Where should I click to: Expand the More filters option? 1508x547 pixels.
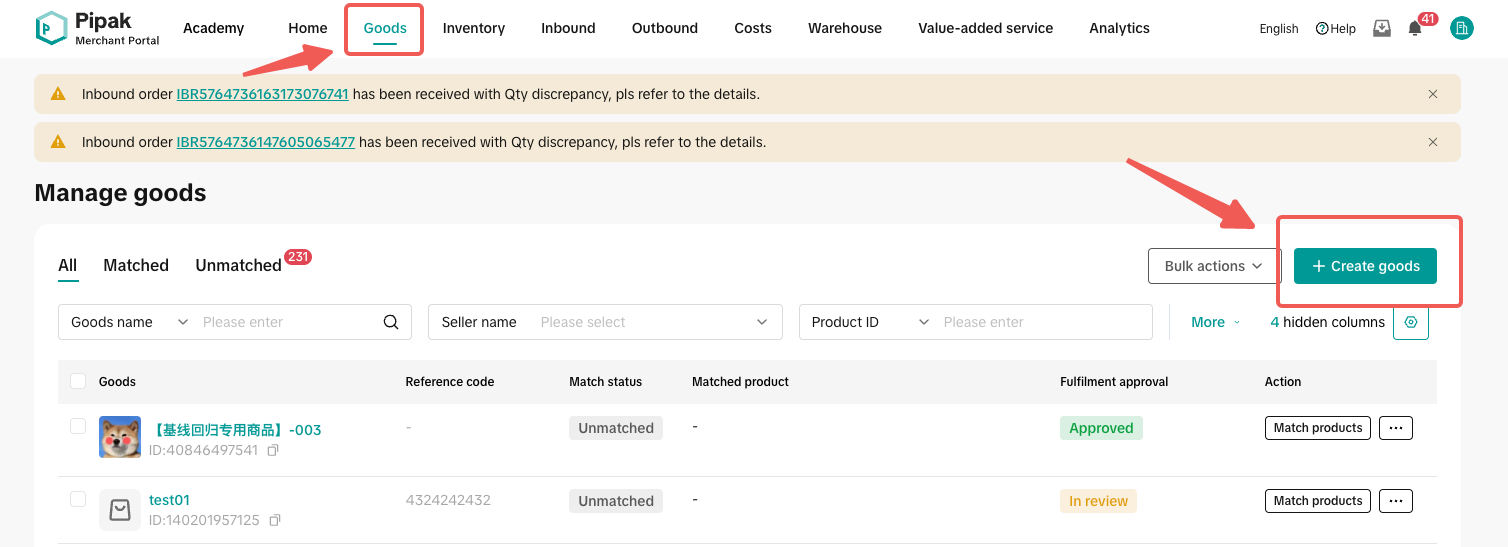pos(1215,322)
